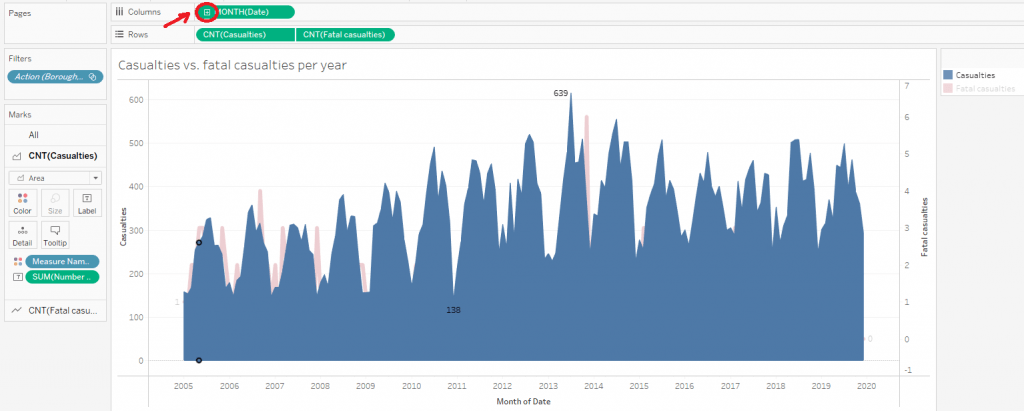The image size is (1024, 411).
Task: Open the Area mark type dropdown
Action: pos(54,177)
